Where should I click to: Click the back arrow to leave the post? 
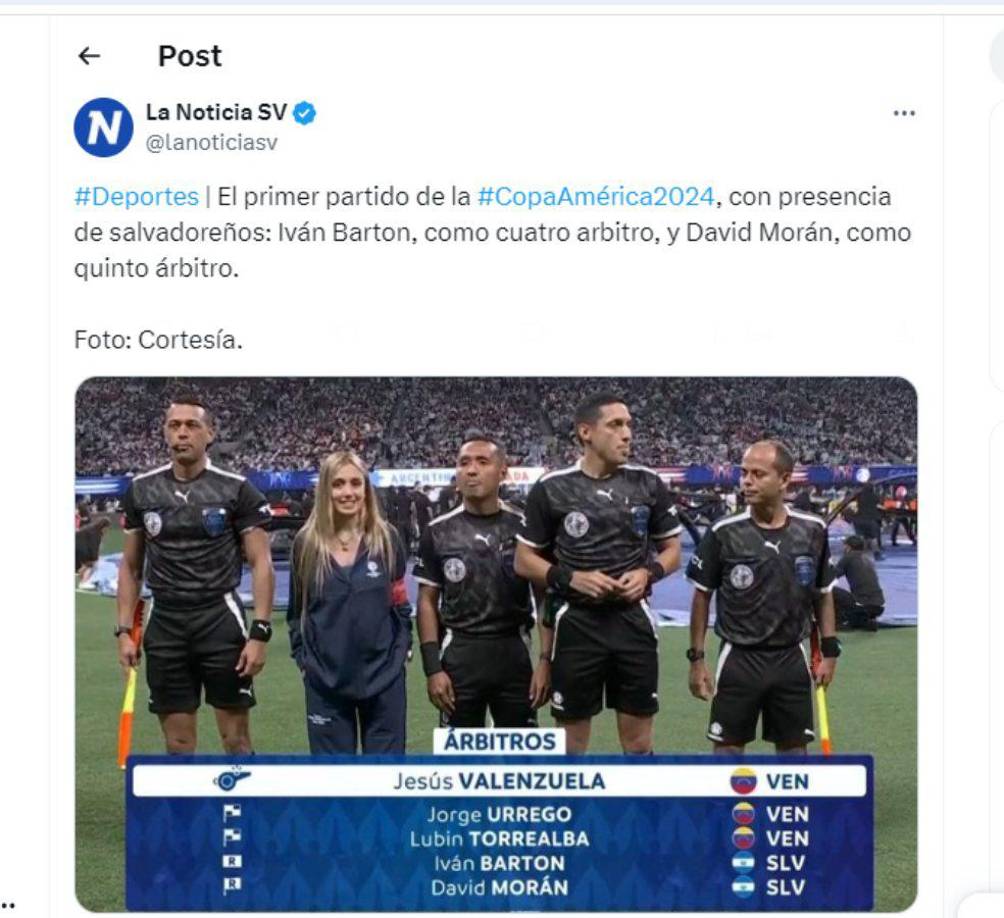click(x=88, y=56)
